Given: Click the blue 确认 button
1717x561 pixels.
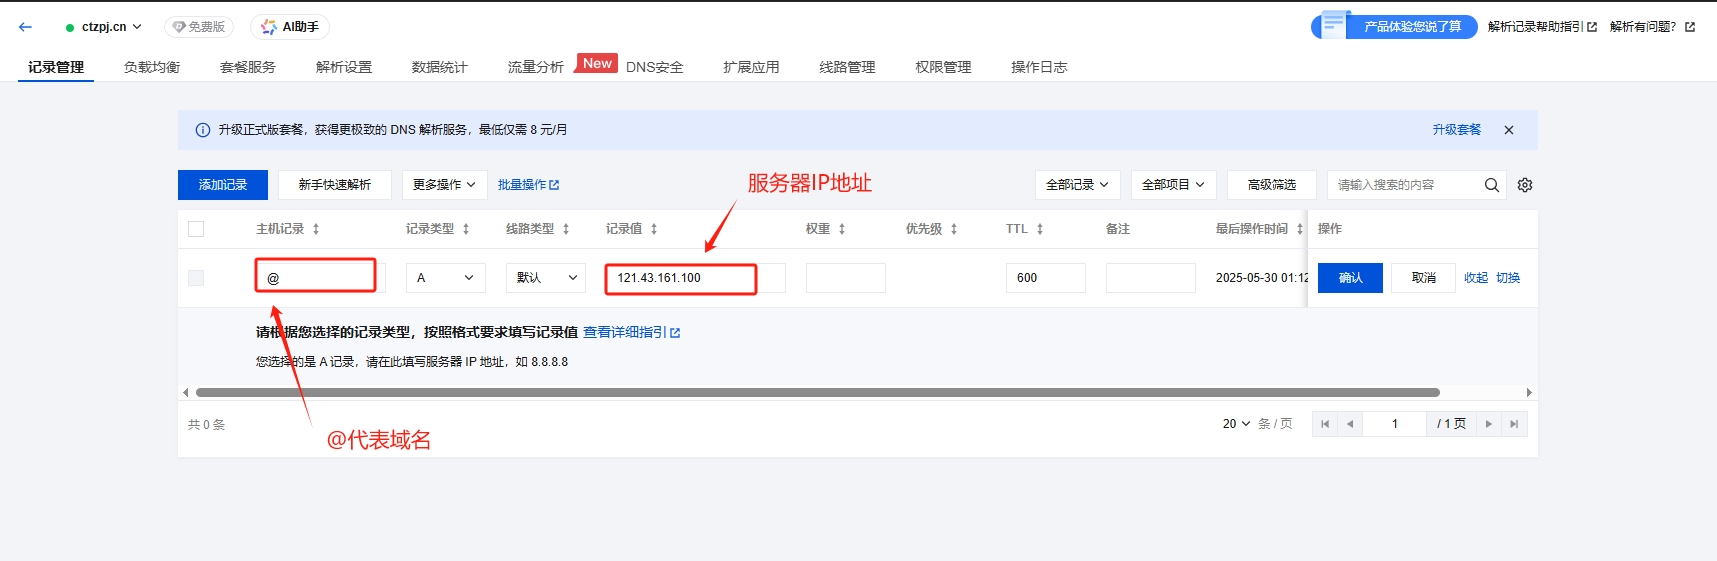Looking at the screenshot, I should [x=1350, y=278].
